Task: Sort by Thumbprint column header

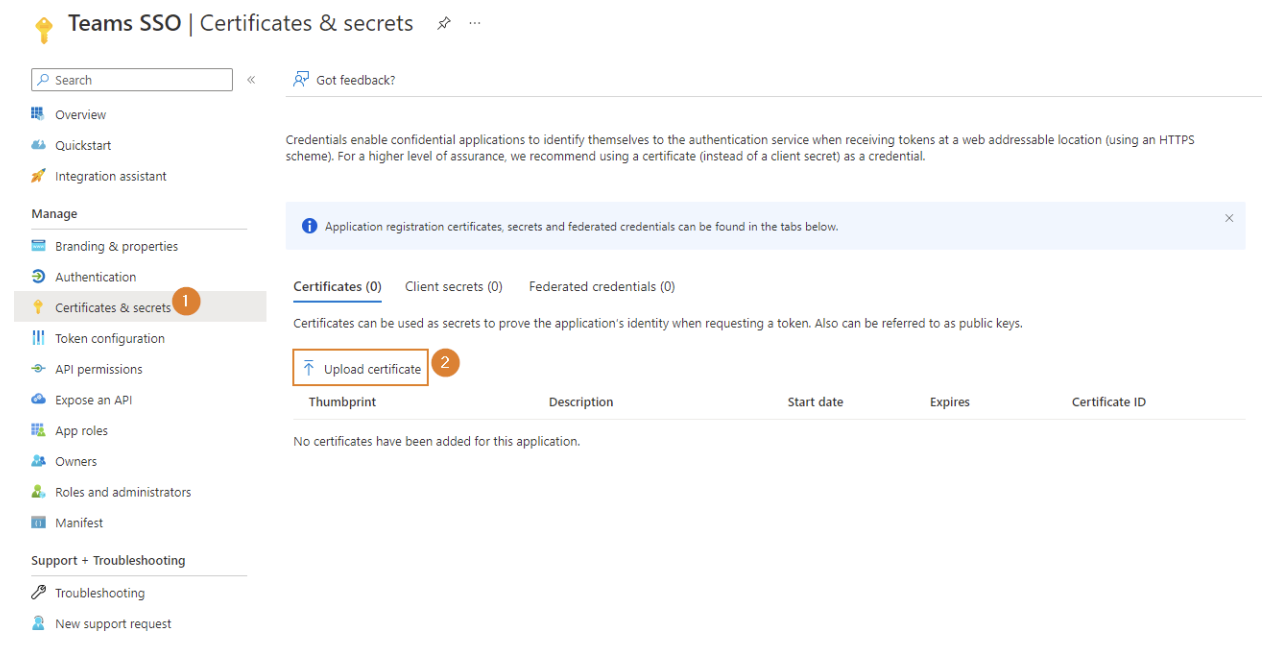Action: 342,402
